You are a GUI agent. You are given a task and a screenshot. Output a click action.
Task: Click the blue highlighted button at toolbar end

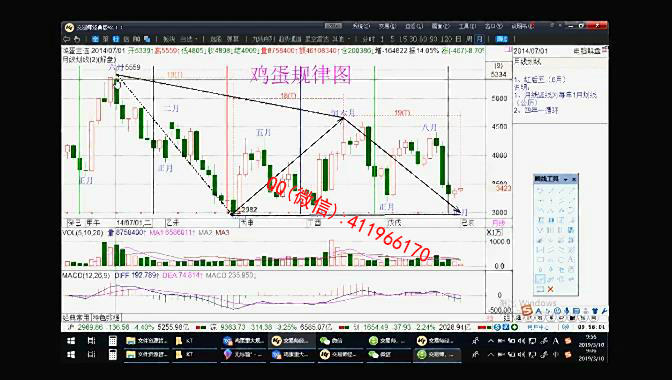501,39
